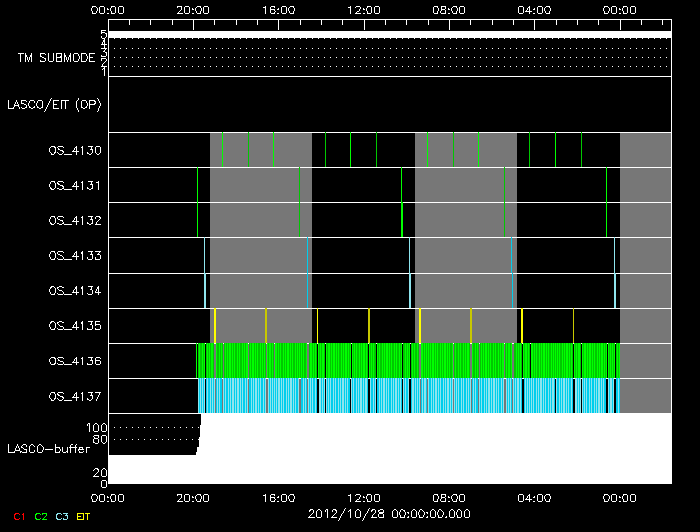The width and height of the screenshot is (700, 532).
Task: Click the OS_4133 row label
Action: [x=75, y=256]
